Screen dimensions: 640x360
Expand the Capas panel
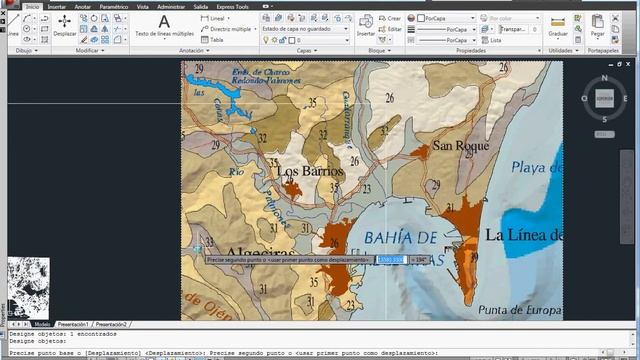click(x=307, y=51)
